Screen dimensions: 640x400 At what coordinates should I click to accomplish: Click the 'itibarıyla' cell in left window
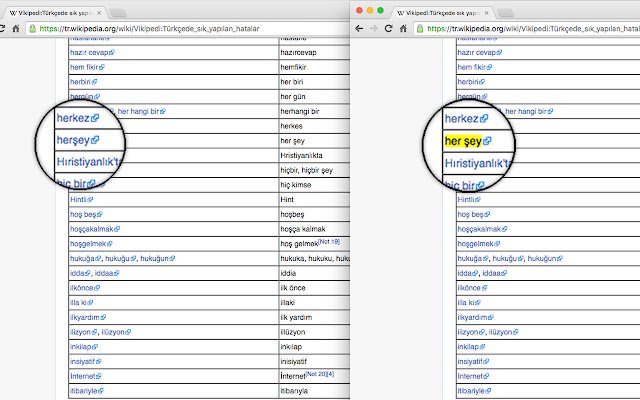pos(294,391)
